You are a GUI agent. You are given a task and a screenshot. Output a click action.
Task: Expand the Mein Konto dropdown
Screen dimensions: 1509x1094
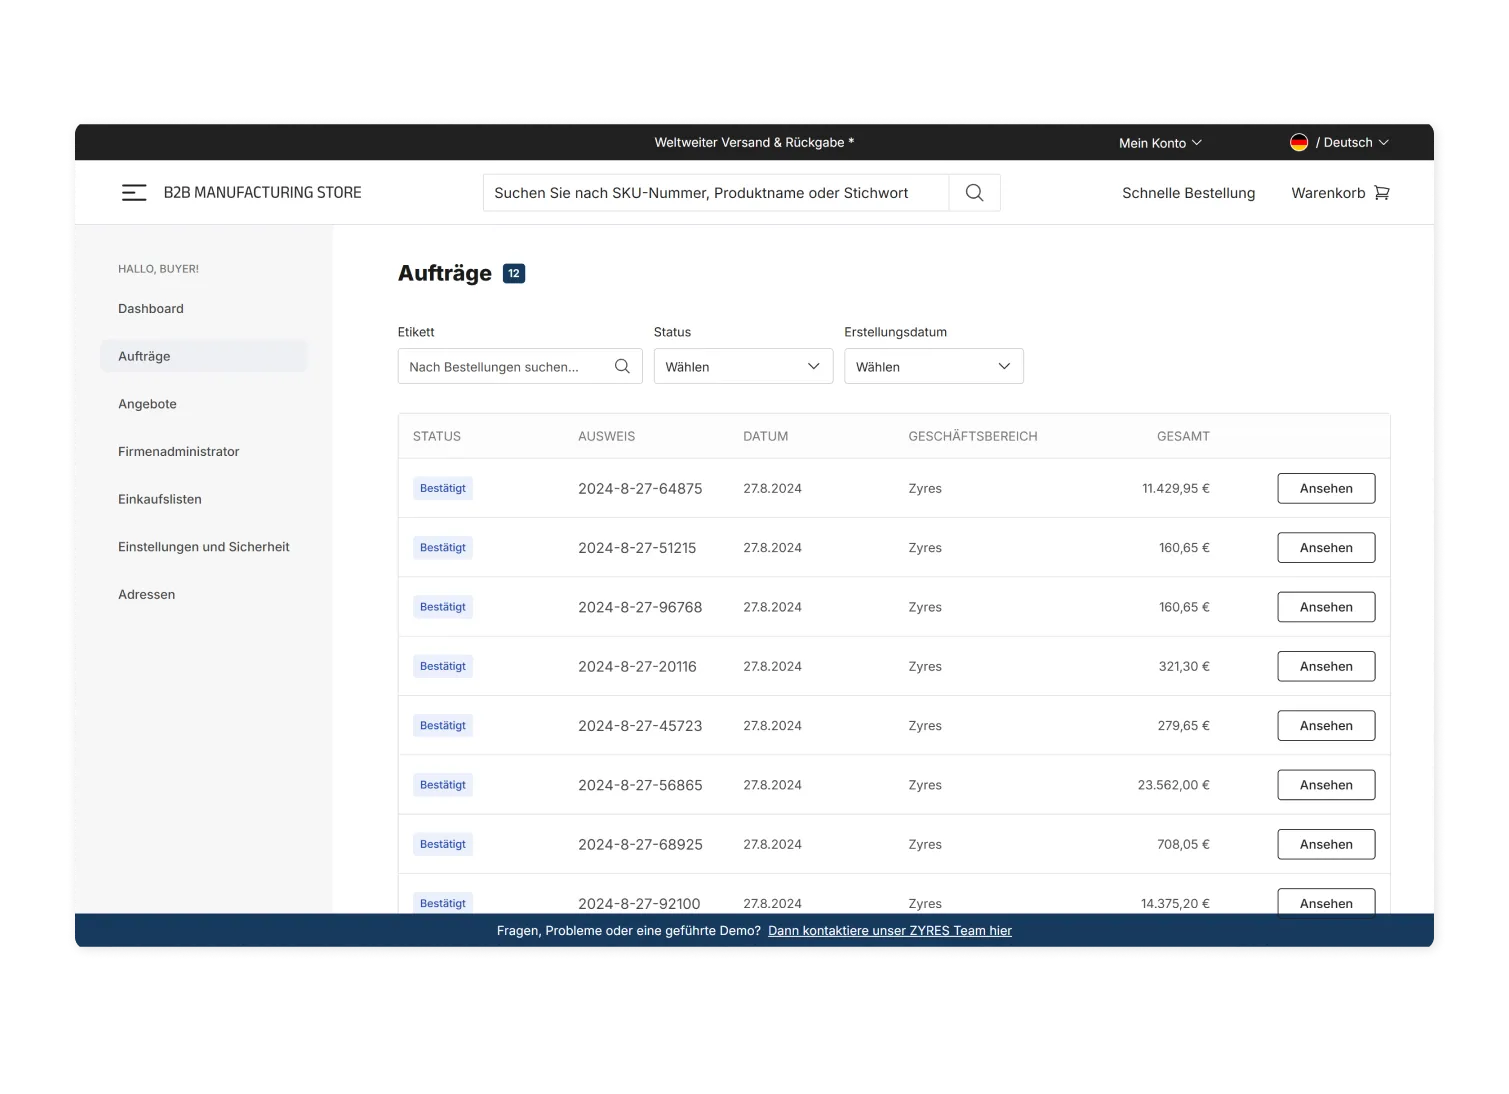point(1160,143)
